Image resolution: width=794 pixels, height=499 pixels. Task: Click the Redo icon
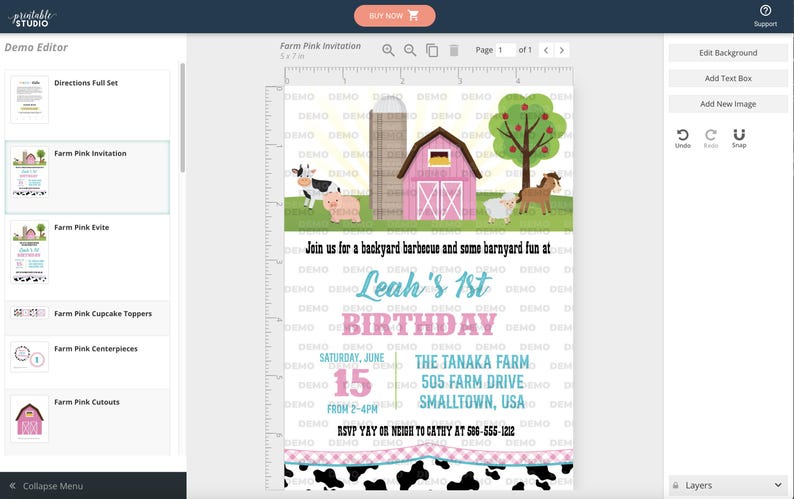[711, 138]
